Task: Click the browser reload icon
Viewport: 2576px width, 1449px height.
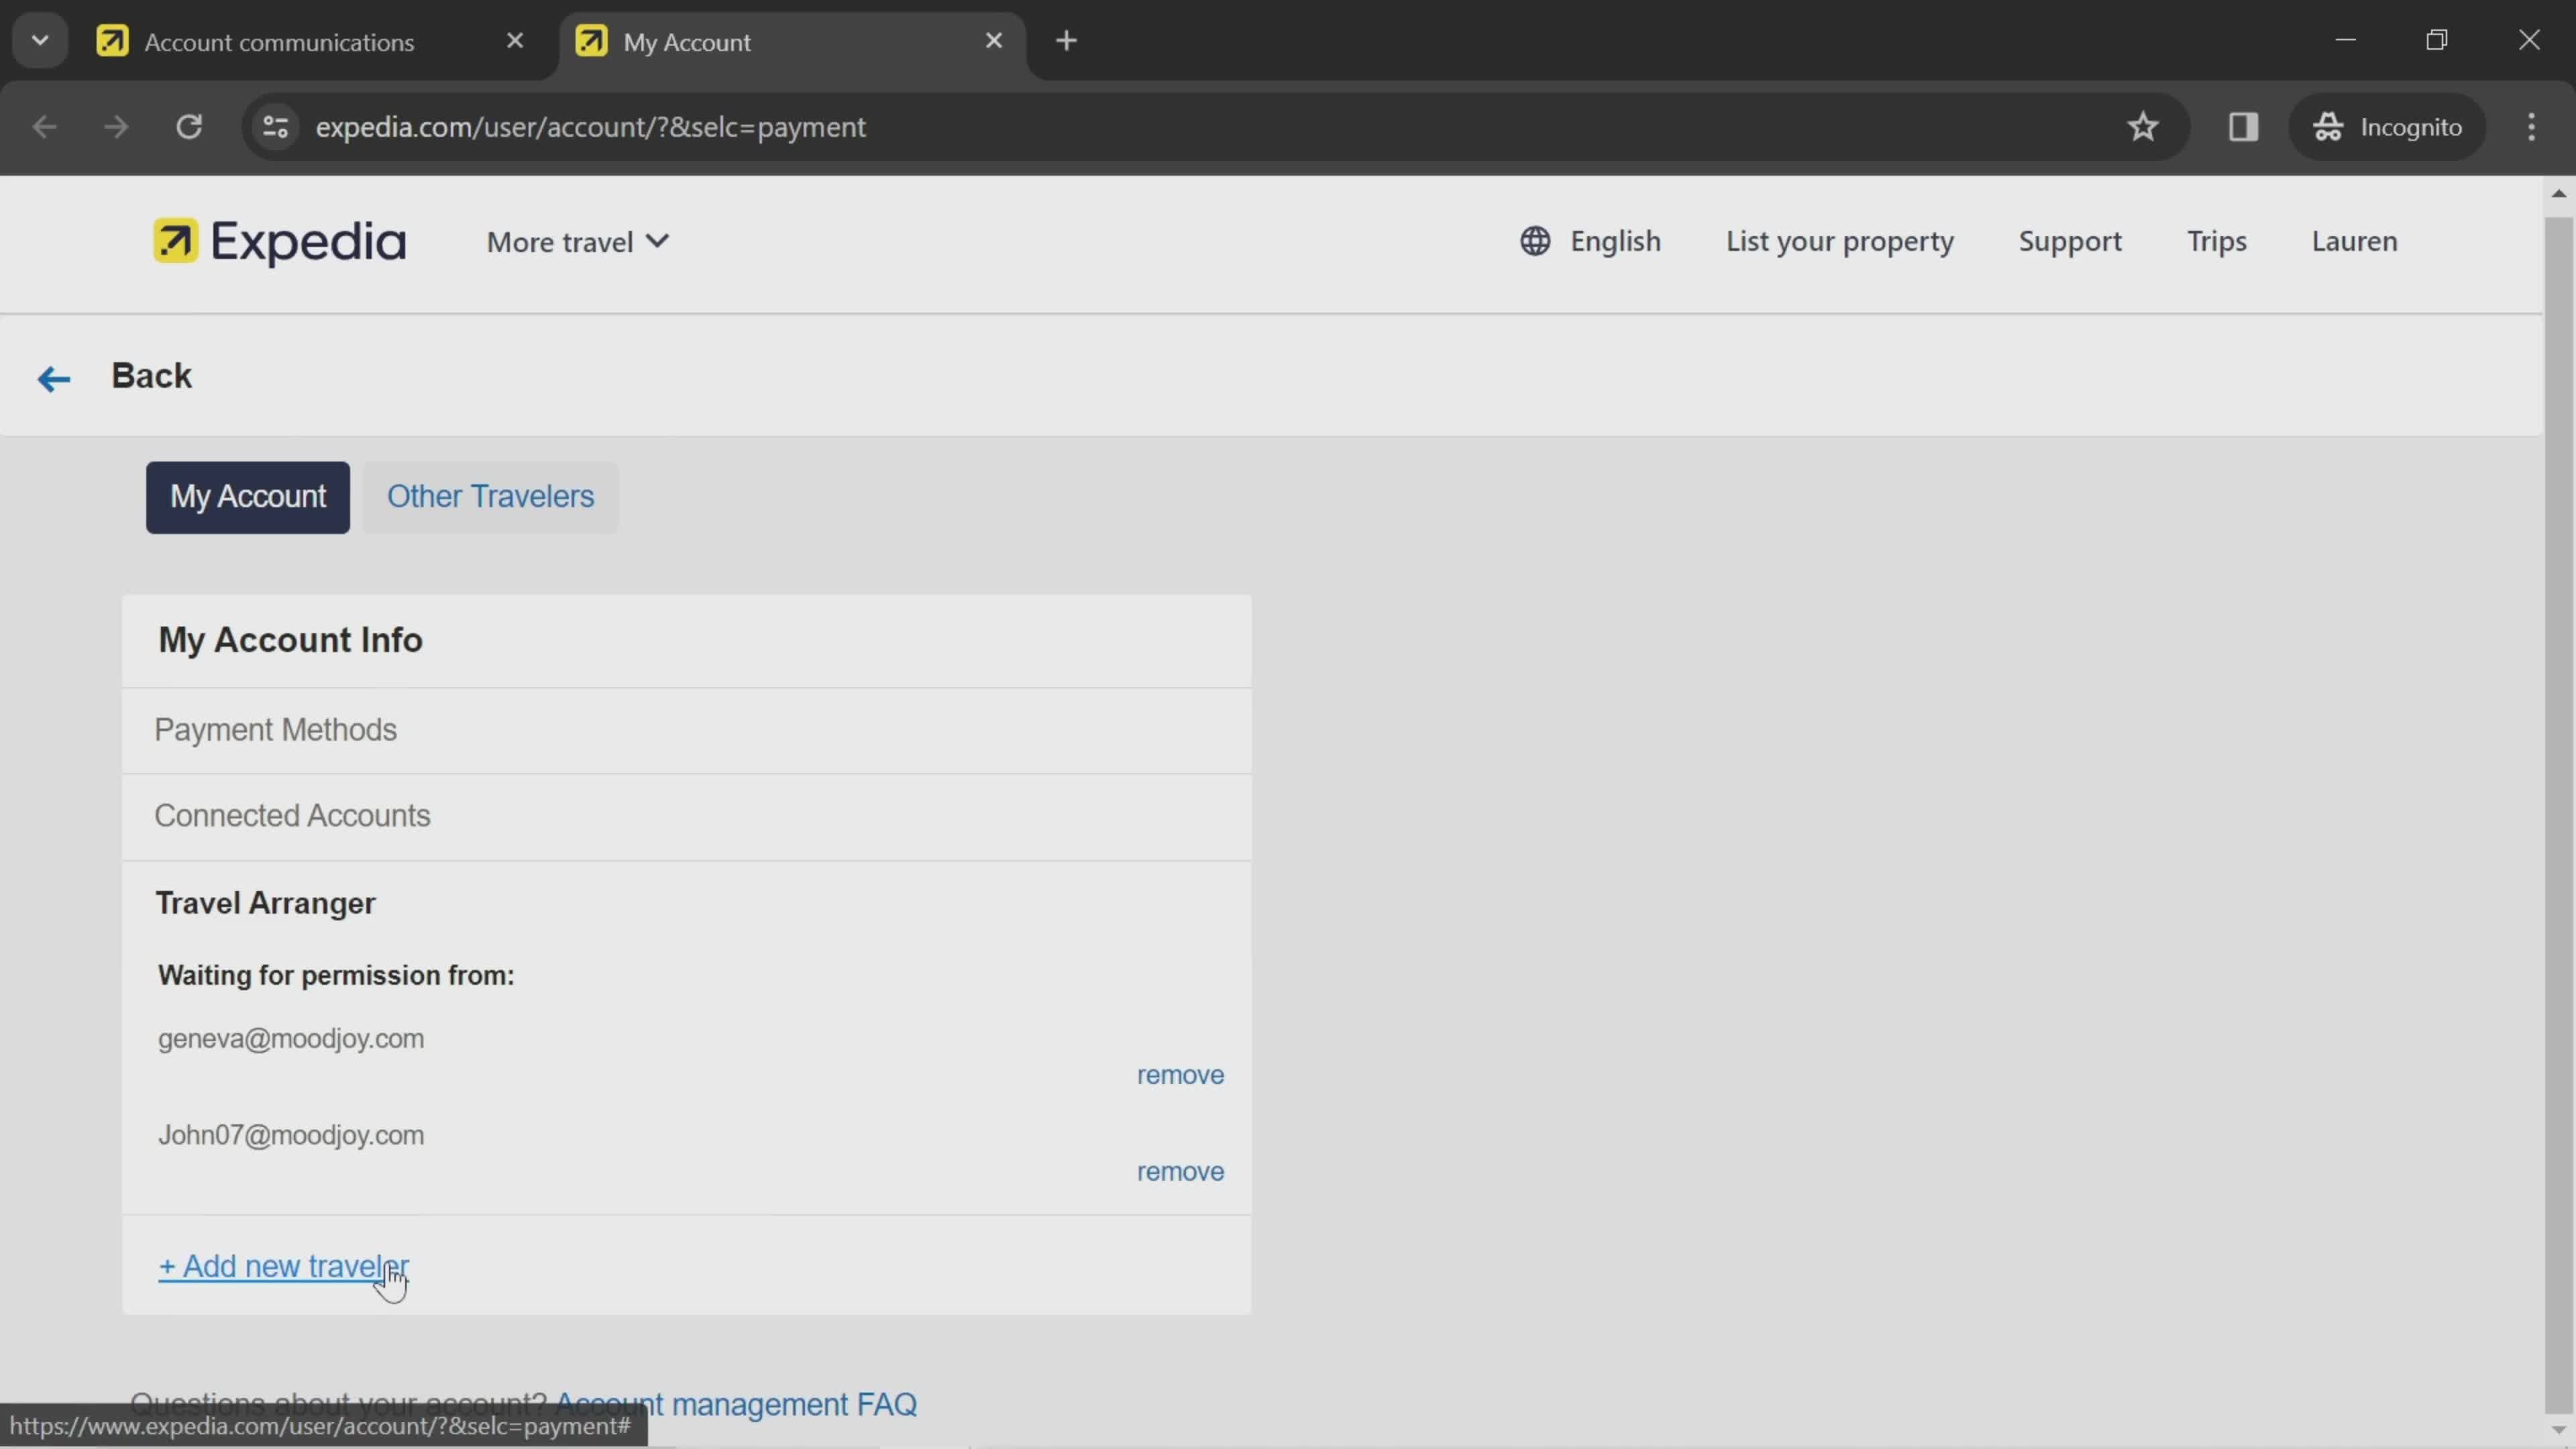Action: 188,125
